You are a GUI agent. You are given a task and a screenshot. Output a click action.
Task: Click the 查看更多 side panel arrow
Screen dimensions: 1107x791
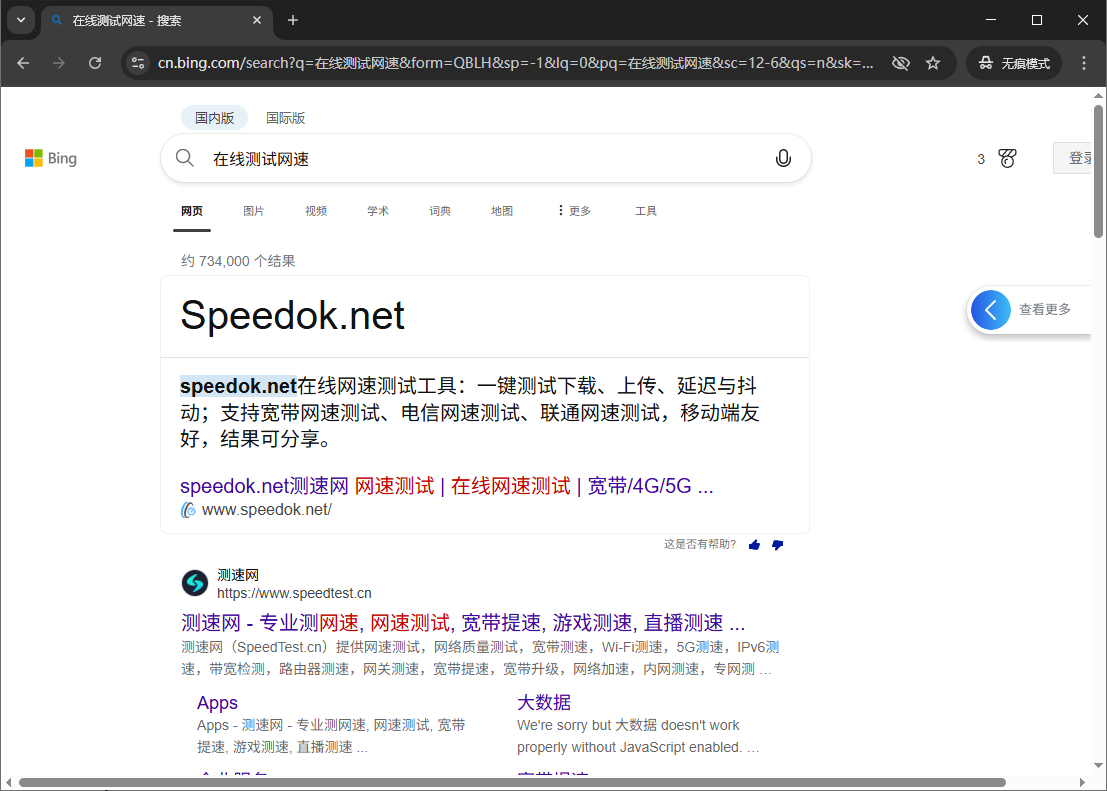991,310
